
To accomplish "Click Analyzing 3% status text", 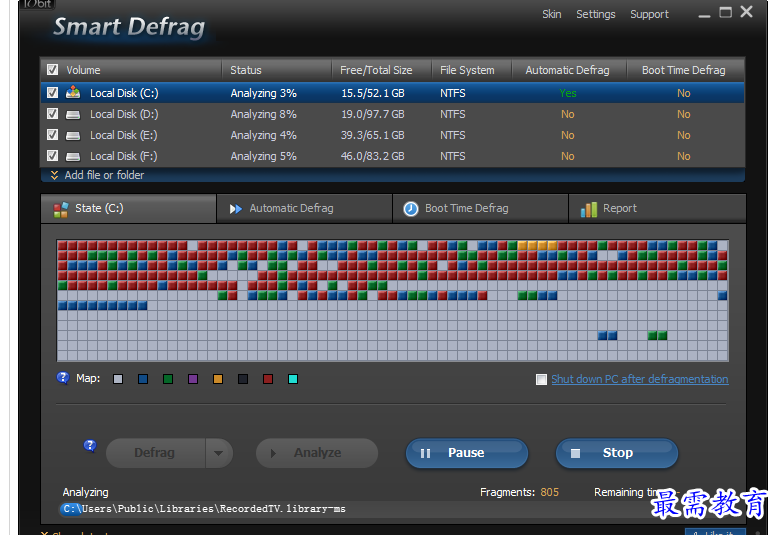I will click(x=263, y=93).
